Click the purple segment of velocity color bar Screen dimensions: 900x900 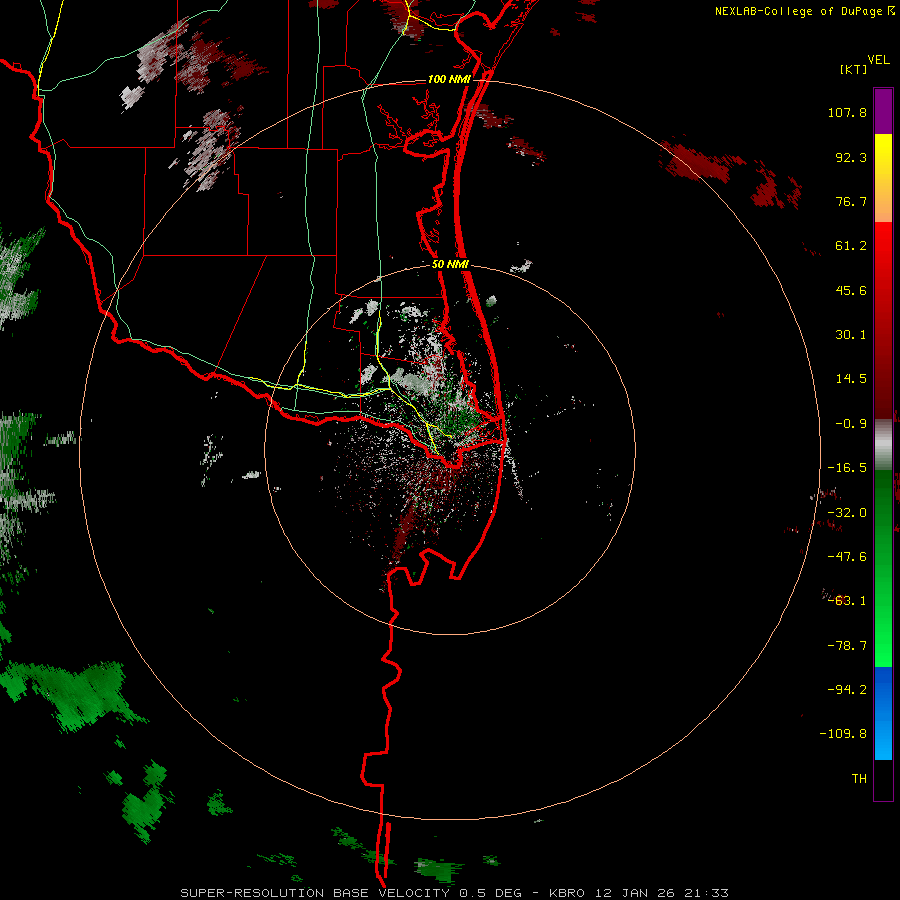pyautogui.click(x=883, y=111)
